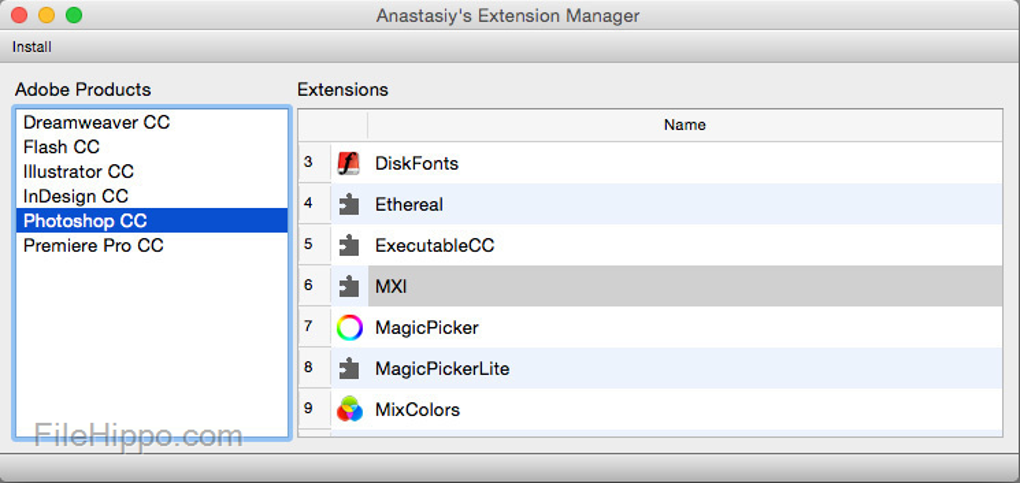The width and height of the screenshot is (1020, 483).
Task: Close the Extension Manager window
Action: [19, 15]
